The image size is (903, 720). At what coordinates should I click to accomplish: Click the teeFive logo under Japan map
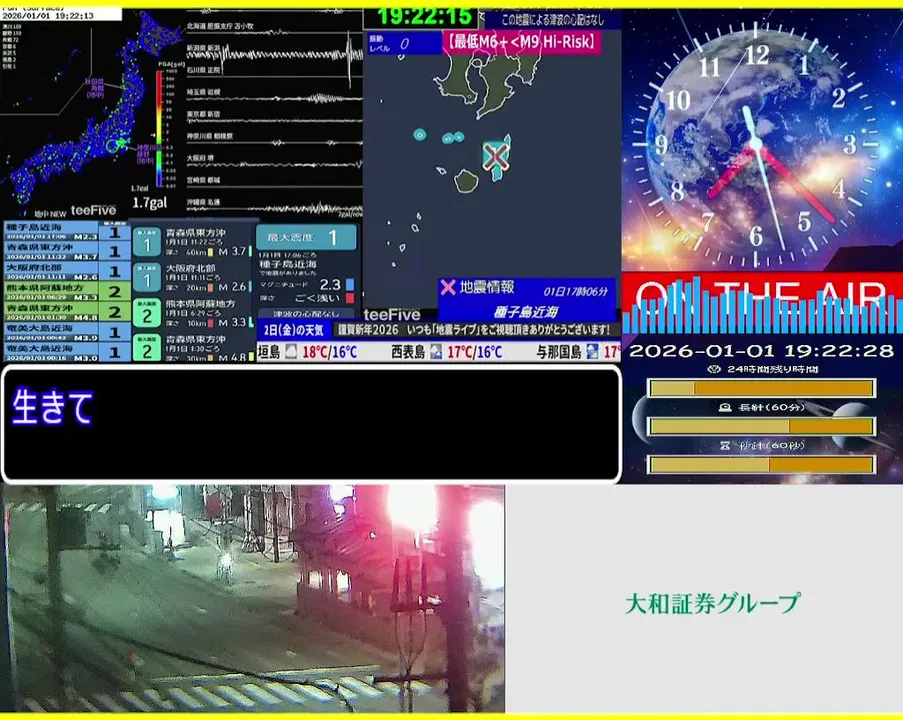coord(93,210)
